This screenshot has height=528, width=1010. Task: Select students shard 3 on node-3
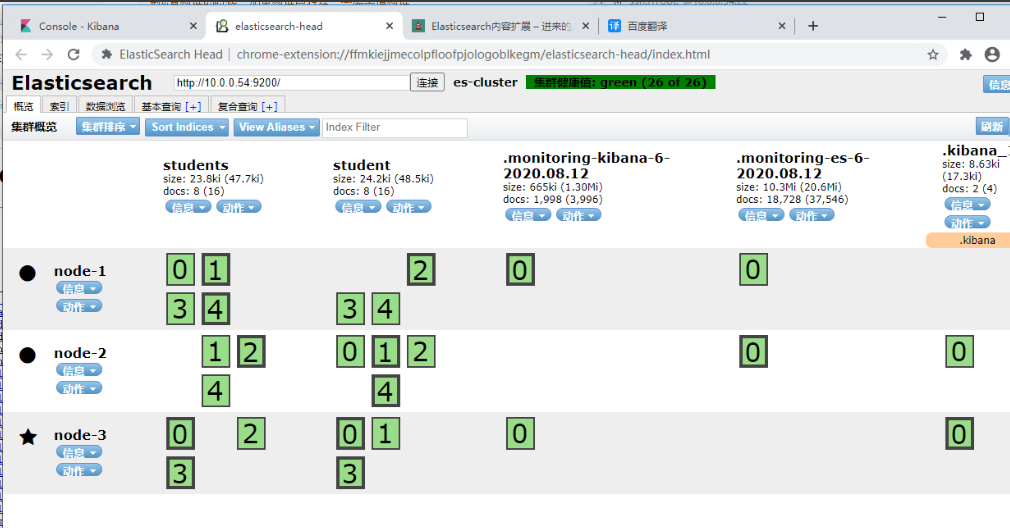tap(180, 473)
